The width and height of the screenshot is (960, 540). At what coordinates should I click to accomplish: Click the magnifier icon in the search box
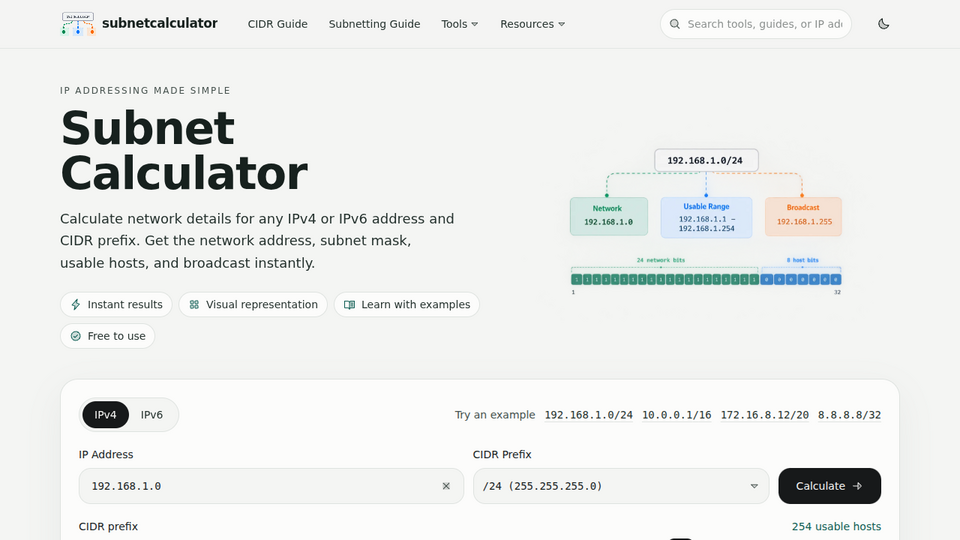[x=675, y=24]
